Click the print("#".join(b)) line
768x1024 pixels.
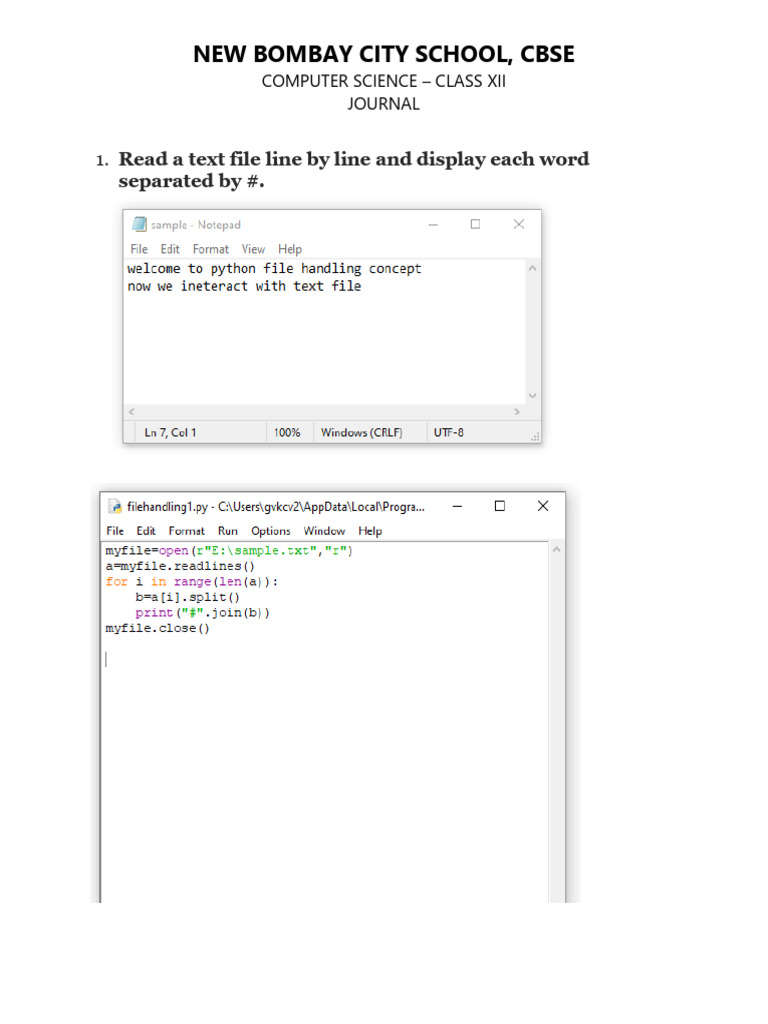click(202, 613)
